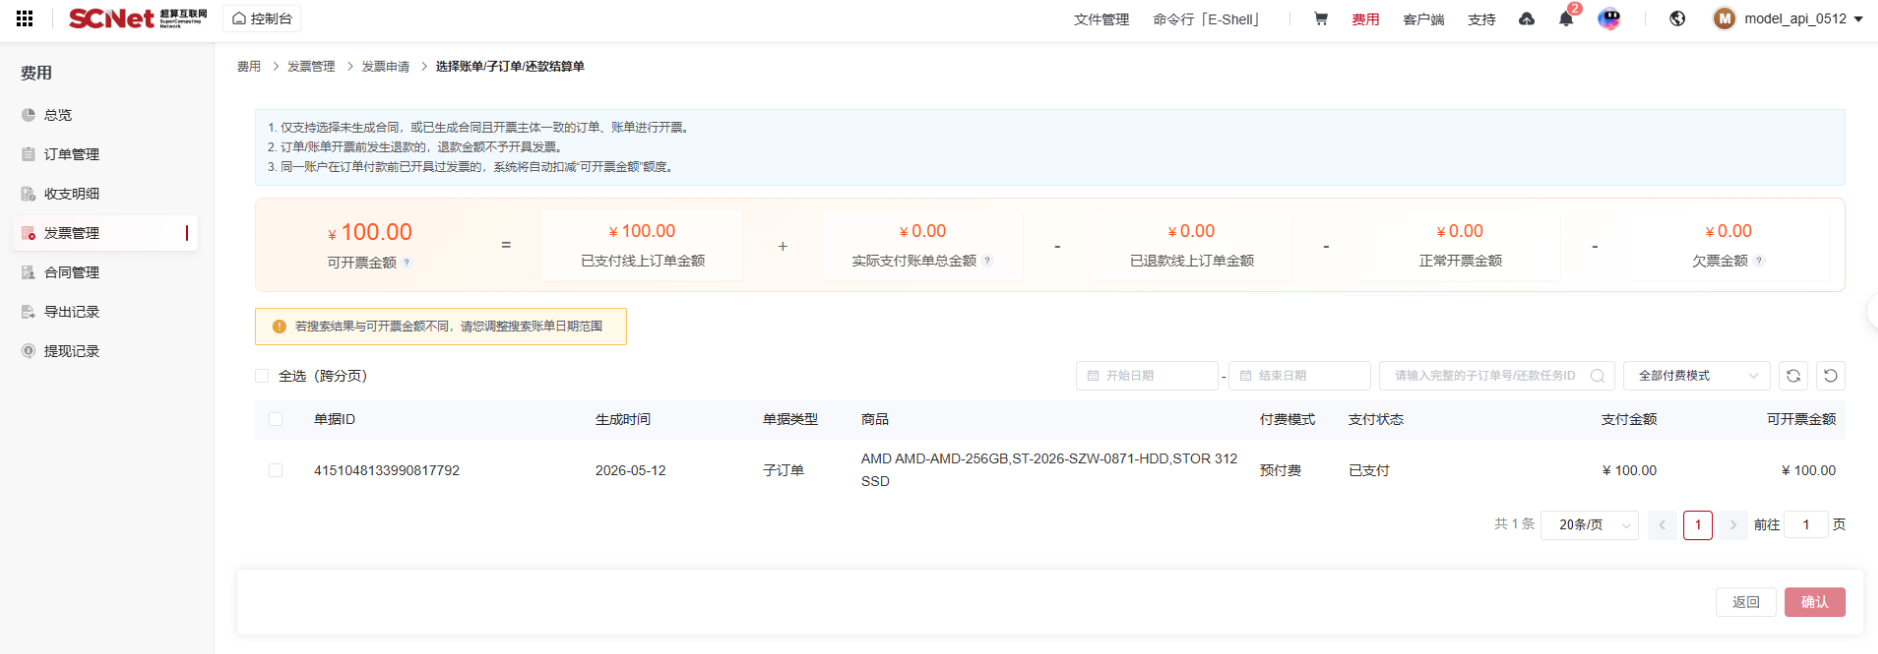Open the app grid launcher icon

25,18
